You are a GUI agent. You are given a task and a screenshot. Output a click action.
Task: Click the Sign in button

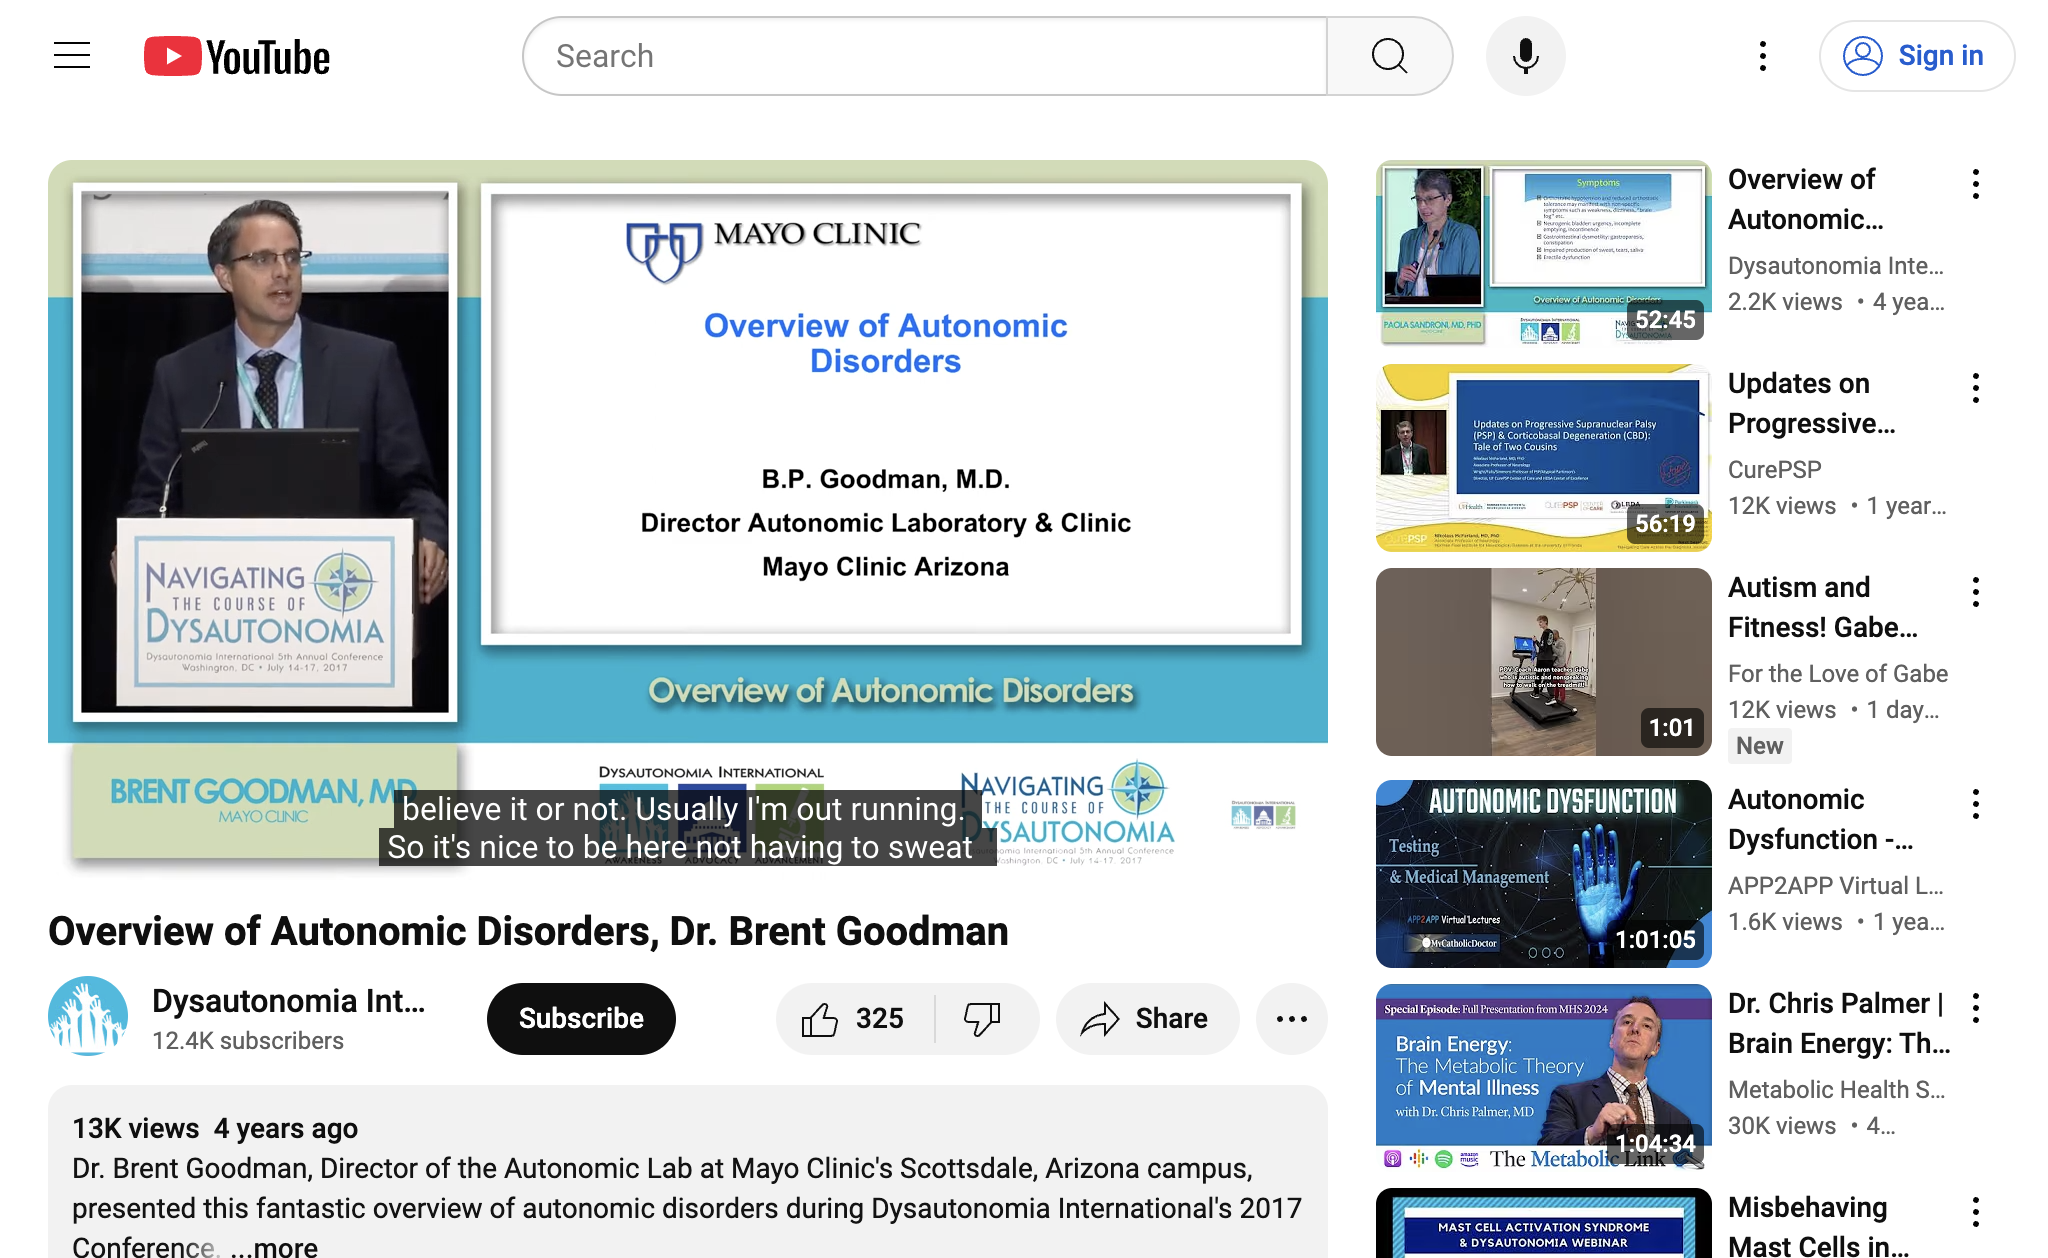click(x=1916, y=56)
